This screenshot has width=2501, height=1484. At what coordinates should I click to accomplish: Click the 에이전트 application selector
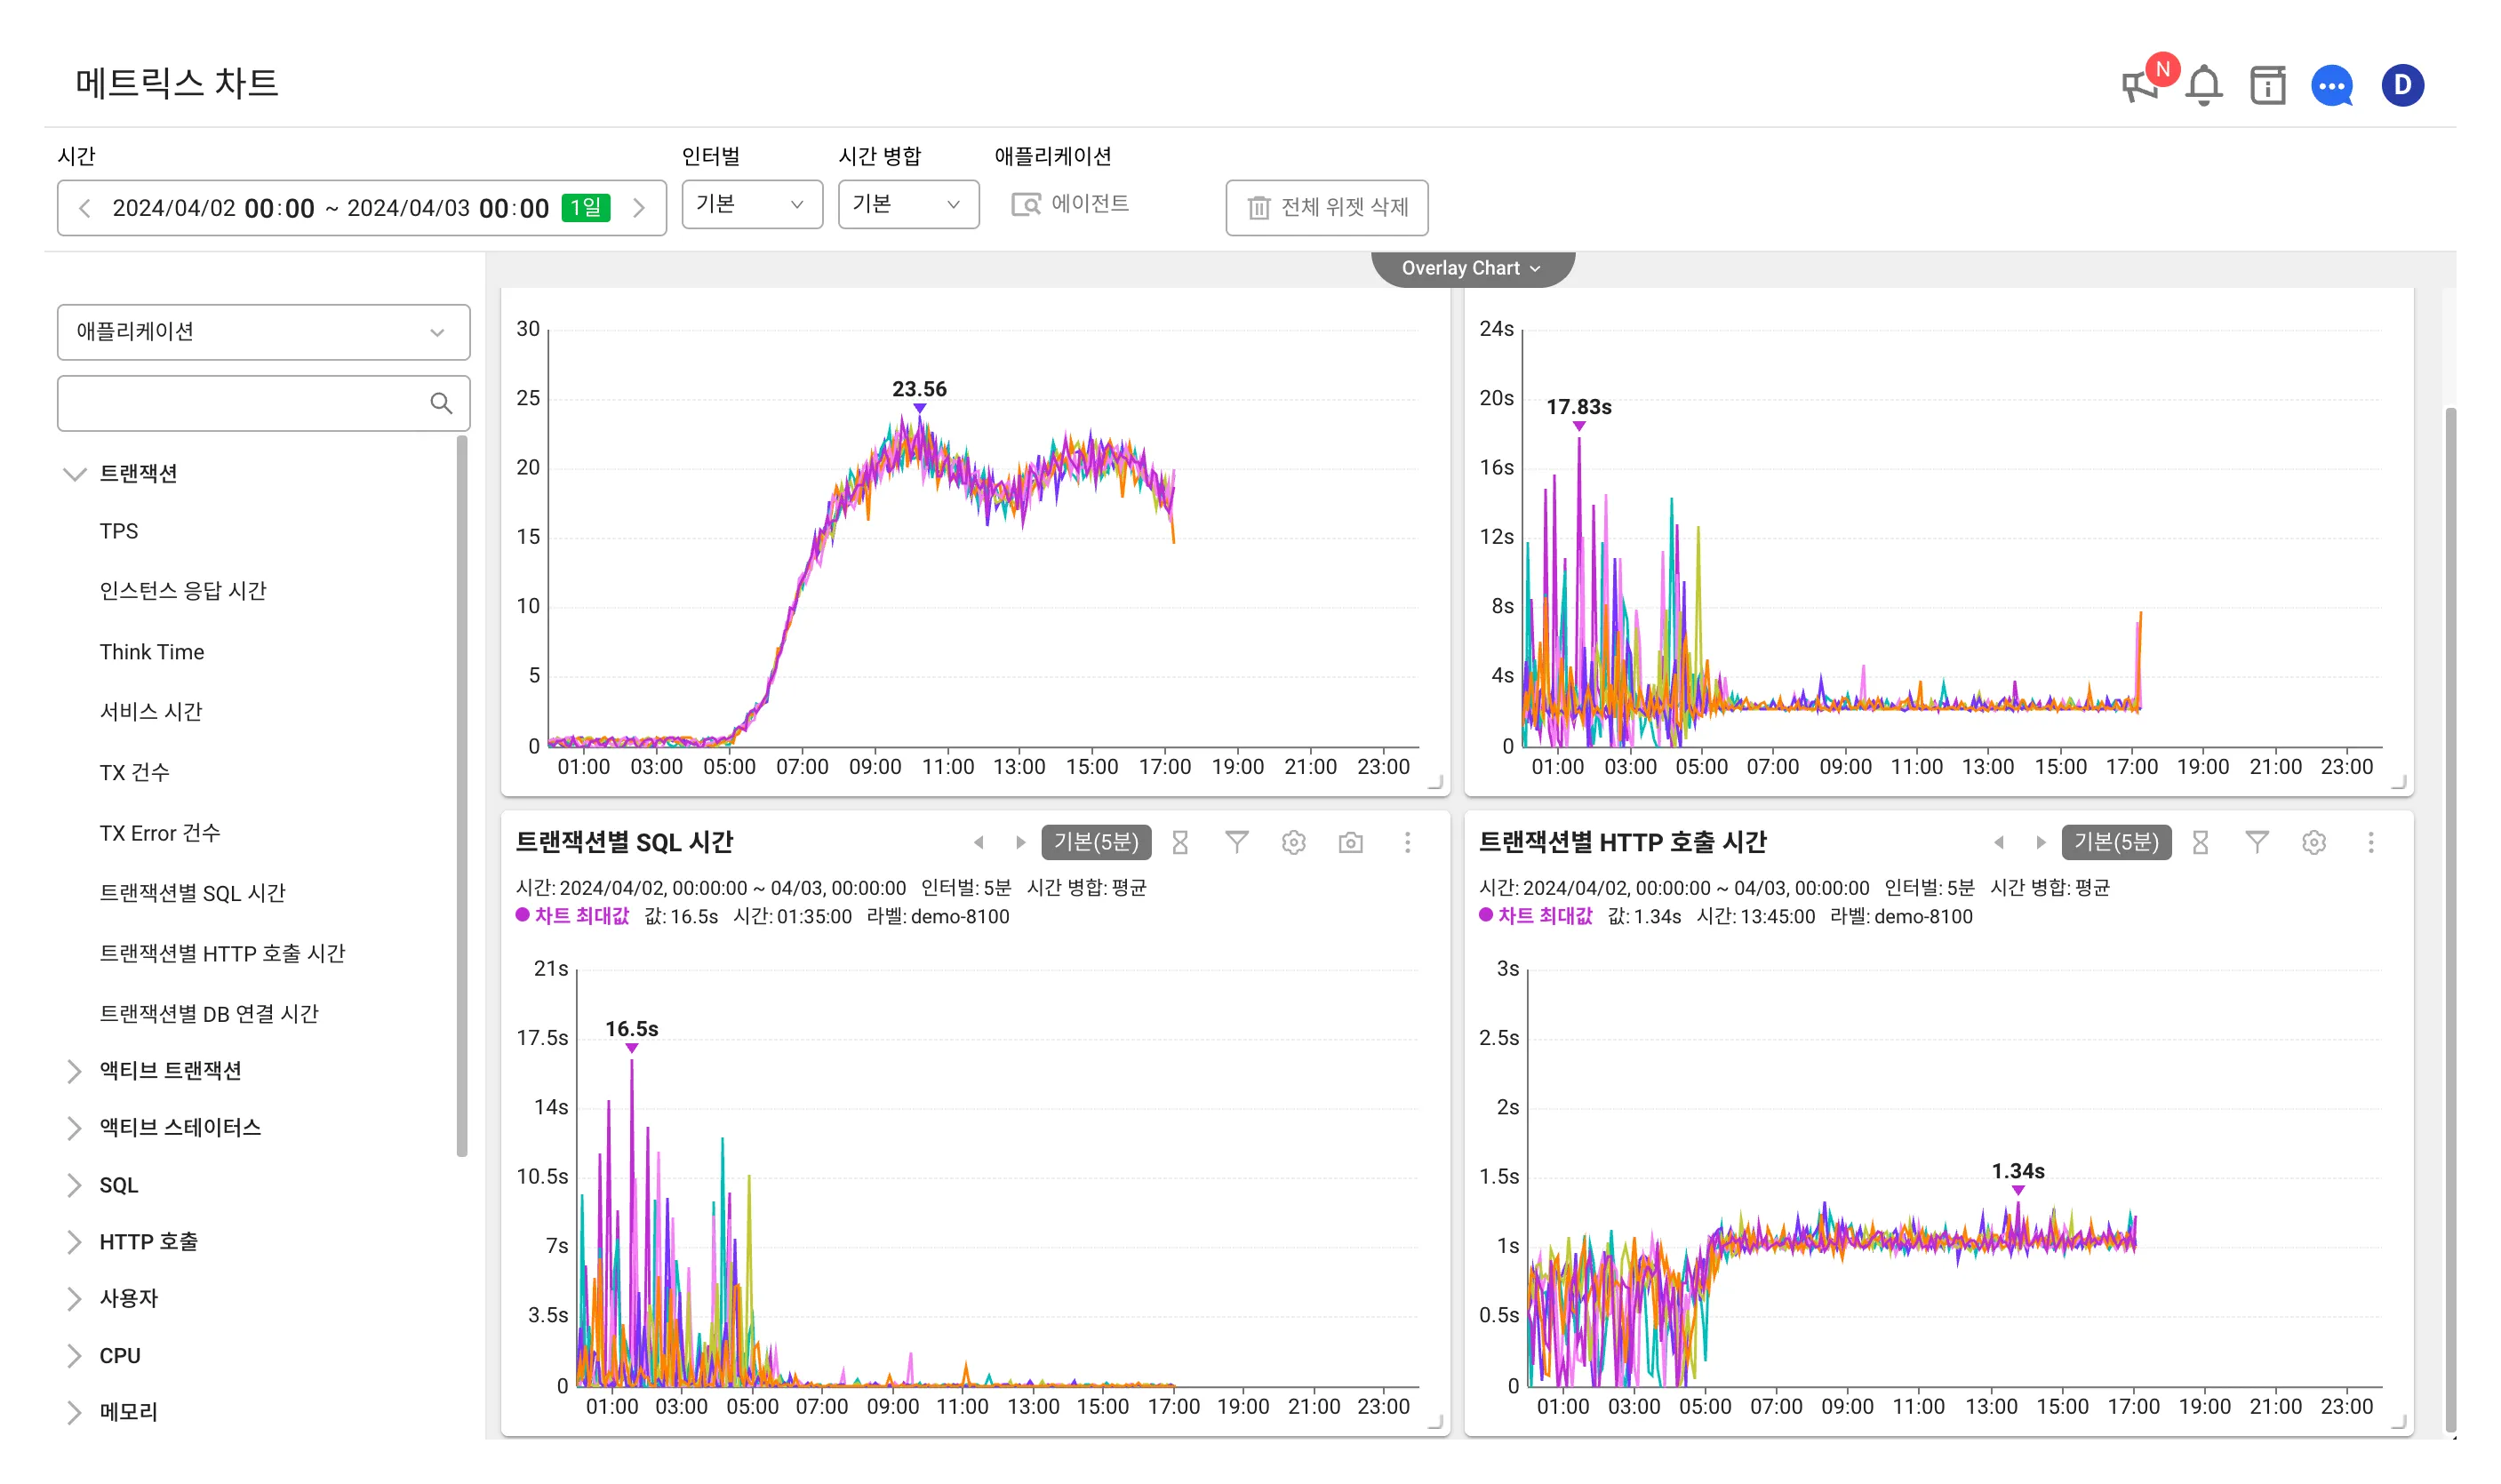[1071, 205]
